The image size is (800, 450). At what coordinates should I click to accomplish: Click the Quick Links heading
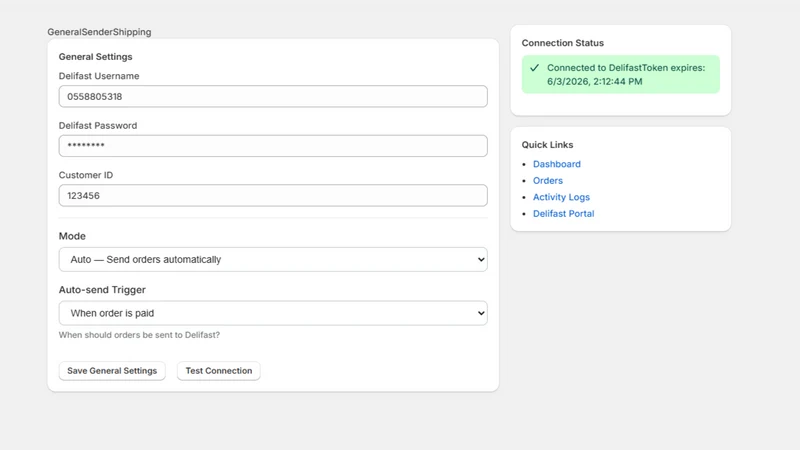coord(547,145)
